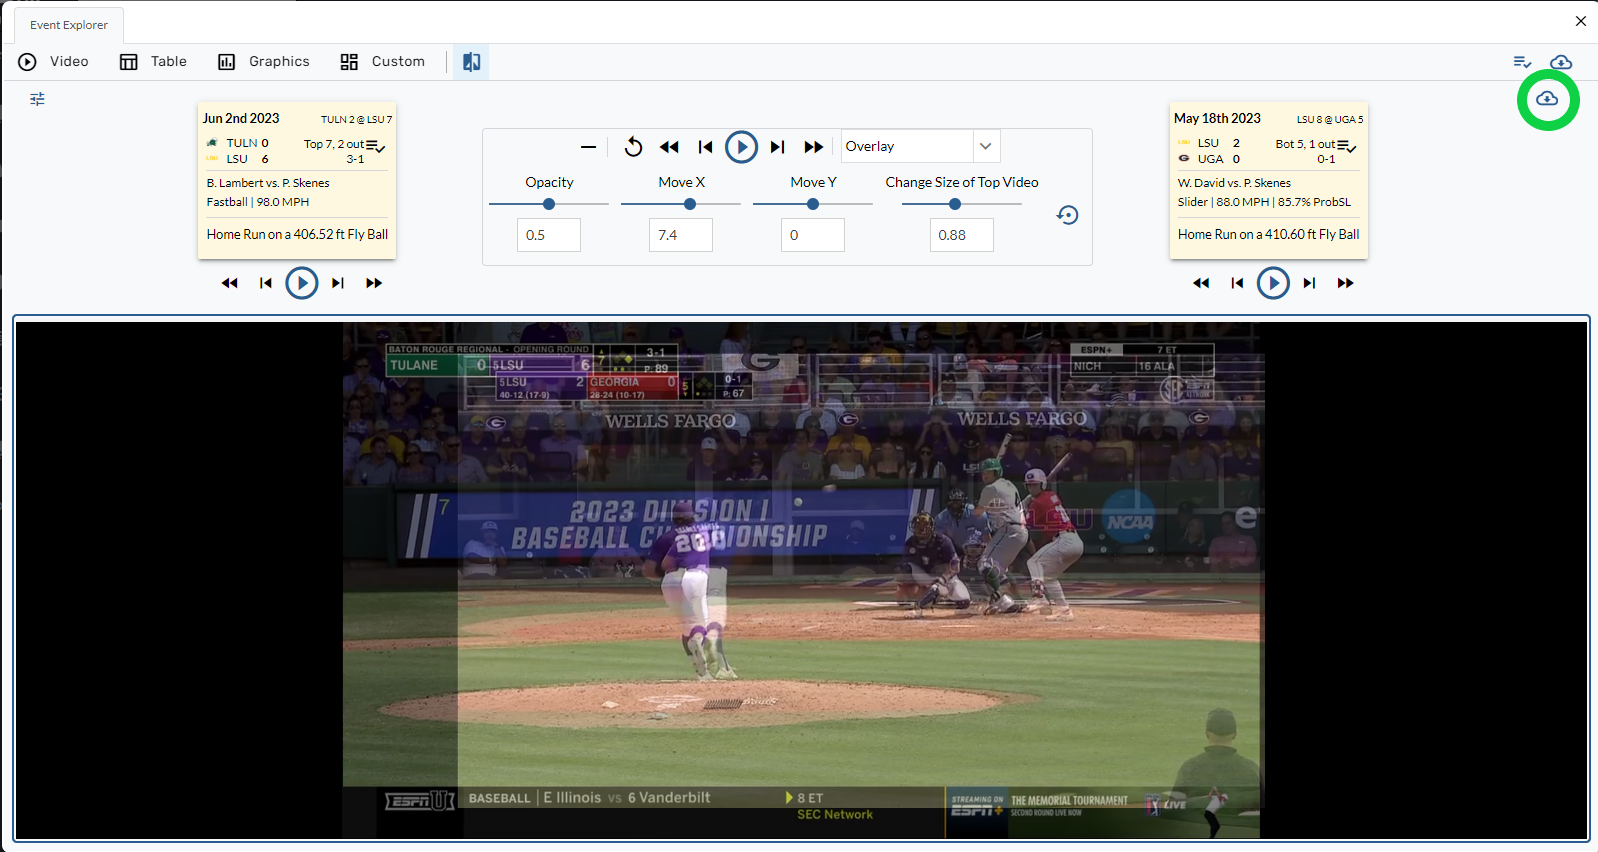Restart the overlay video with replay icon
Viewport: 1598px width, 852px height.
point(633,147)
